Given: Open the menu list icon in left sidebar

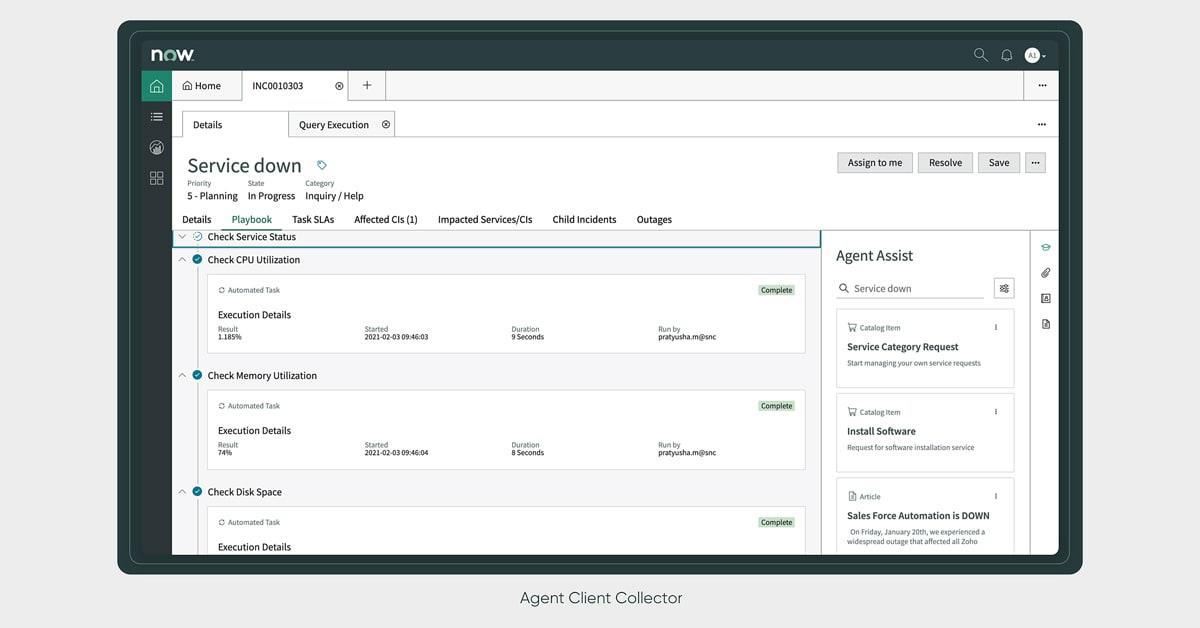Looking at the screenshot, I should point(156,116).
